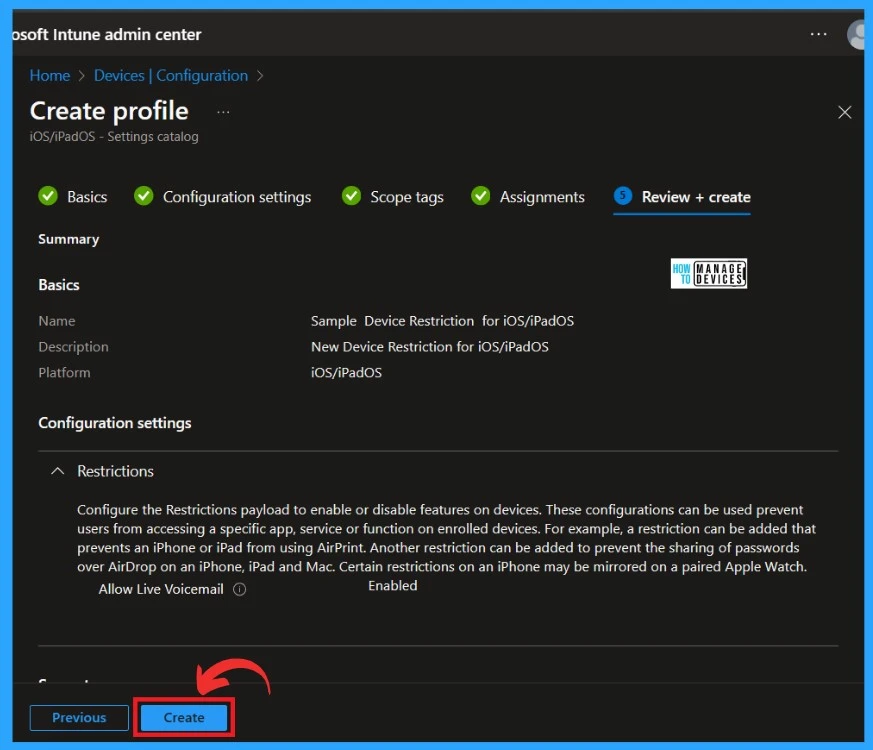The image size is (873, 750).
Task: Click the step 5 number badge
Action: pyautogui.click(x=622, y=196)
